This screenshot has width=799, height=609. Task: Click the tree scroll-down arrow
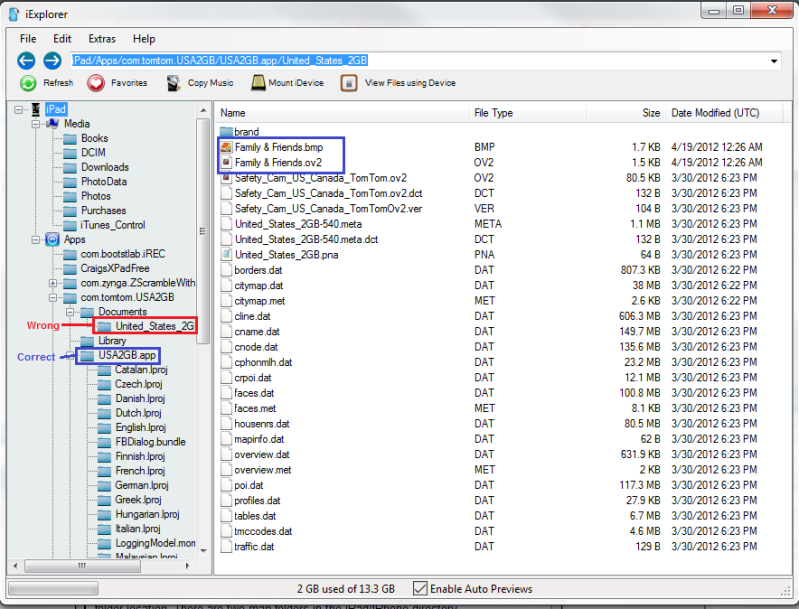203,550
